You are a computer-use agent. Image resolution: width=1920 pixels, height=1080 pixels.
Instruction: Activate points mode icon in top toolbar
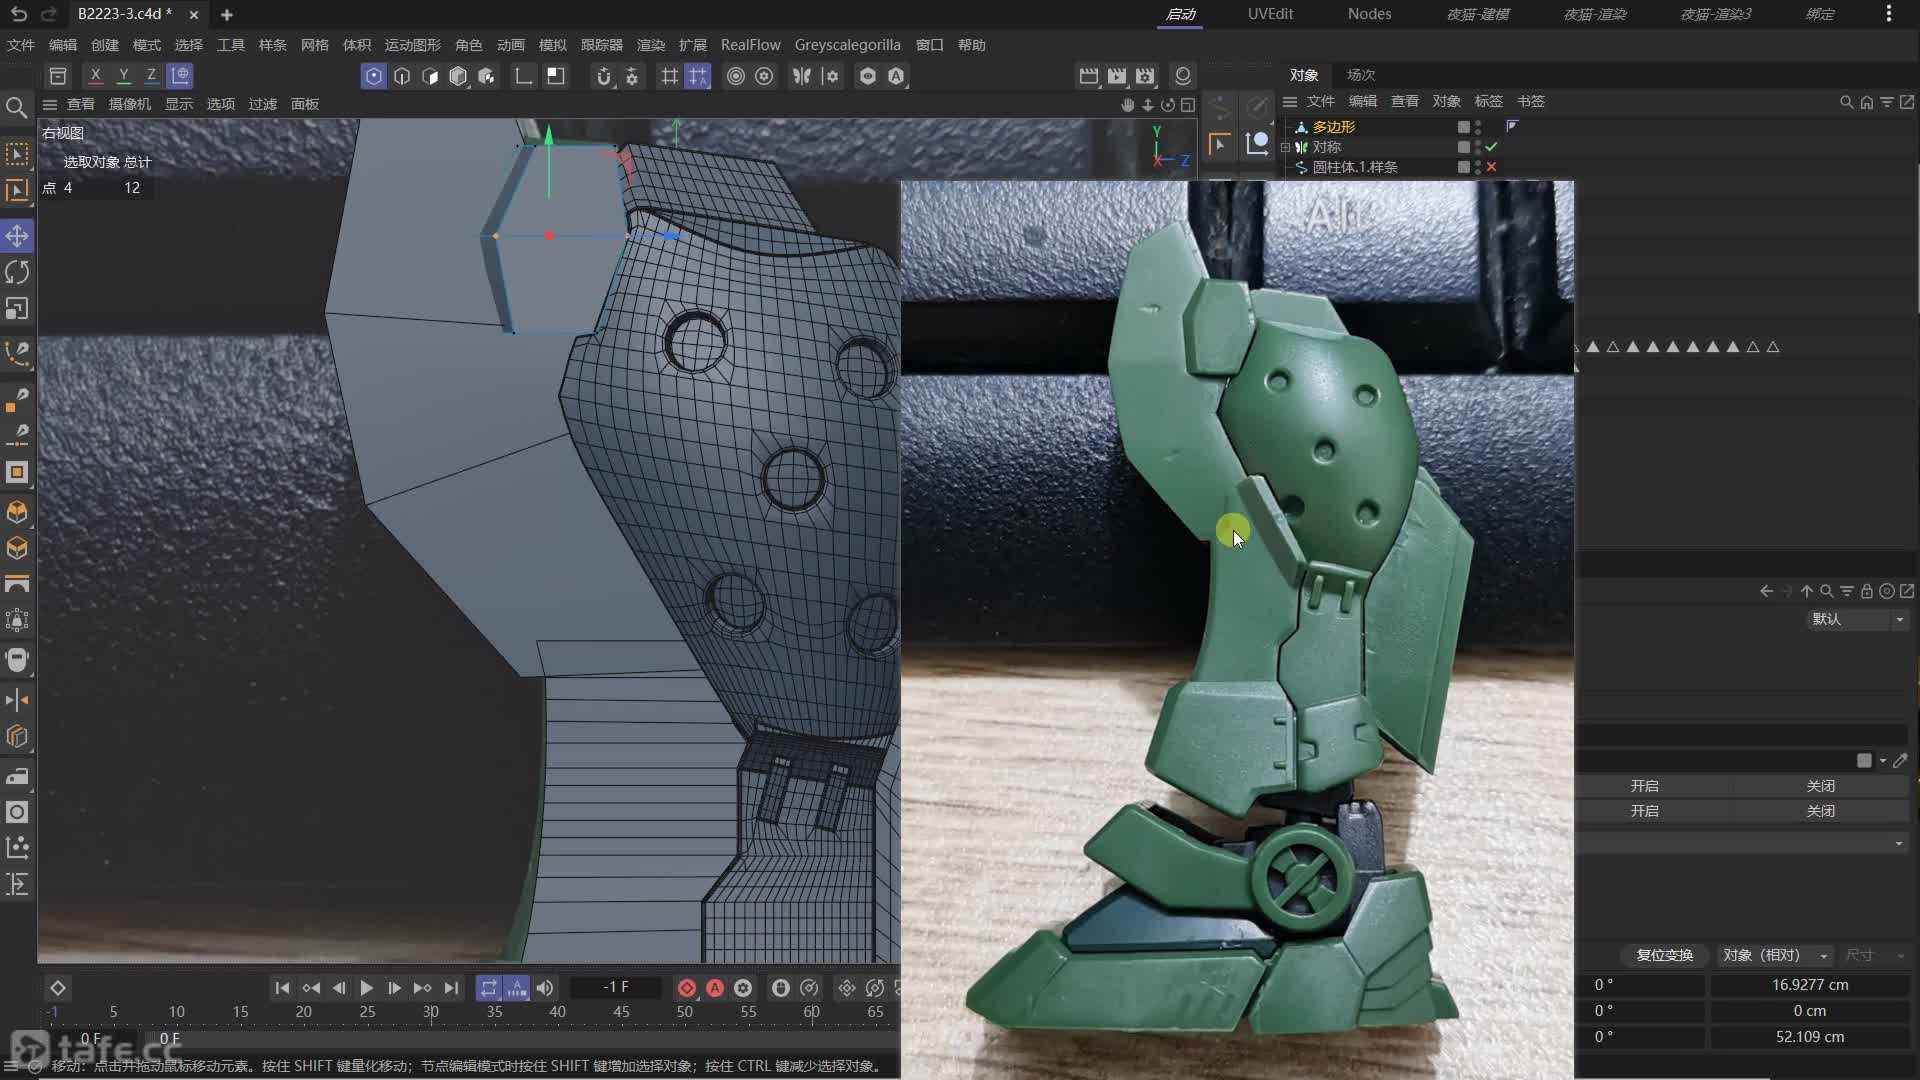click(373, 76)
